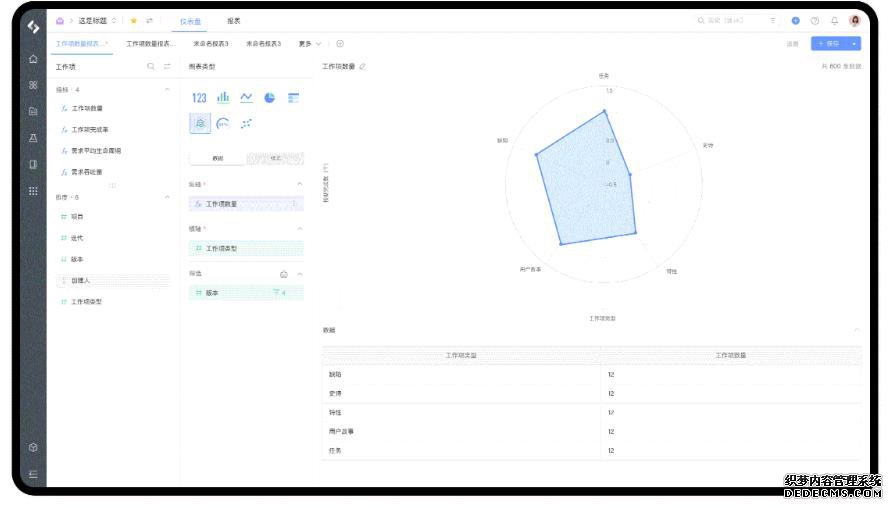
Task: Open the flask icon in left sidebar
Action: click(33, 138)
